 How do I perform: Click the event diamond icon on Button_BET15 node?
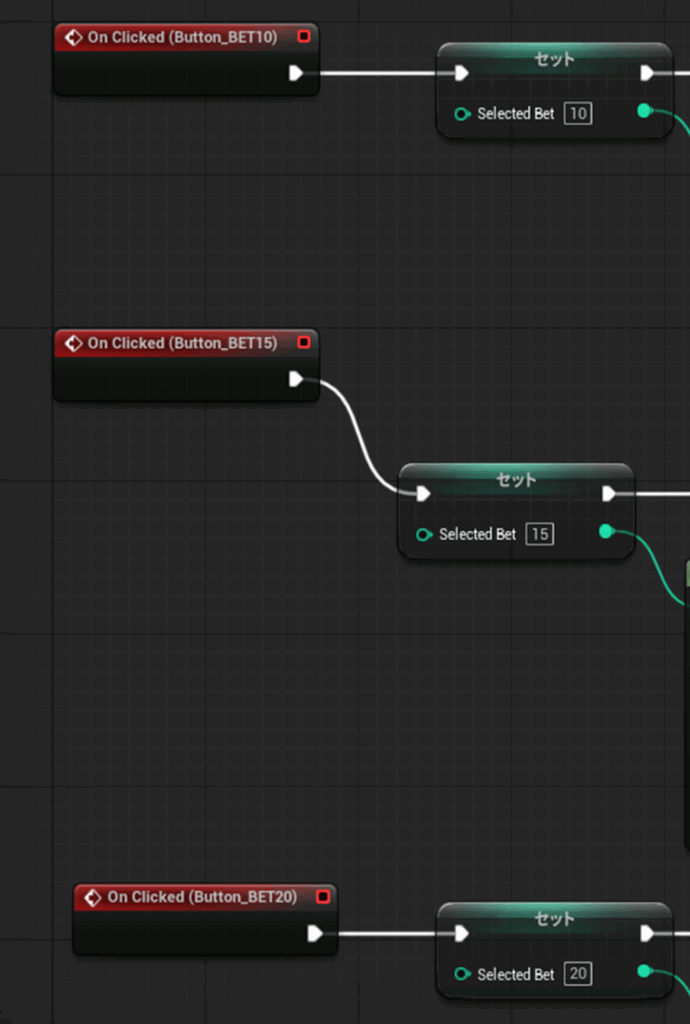[73, 343]
